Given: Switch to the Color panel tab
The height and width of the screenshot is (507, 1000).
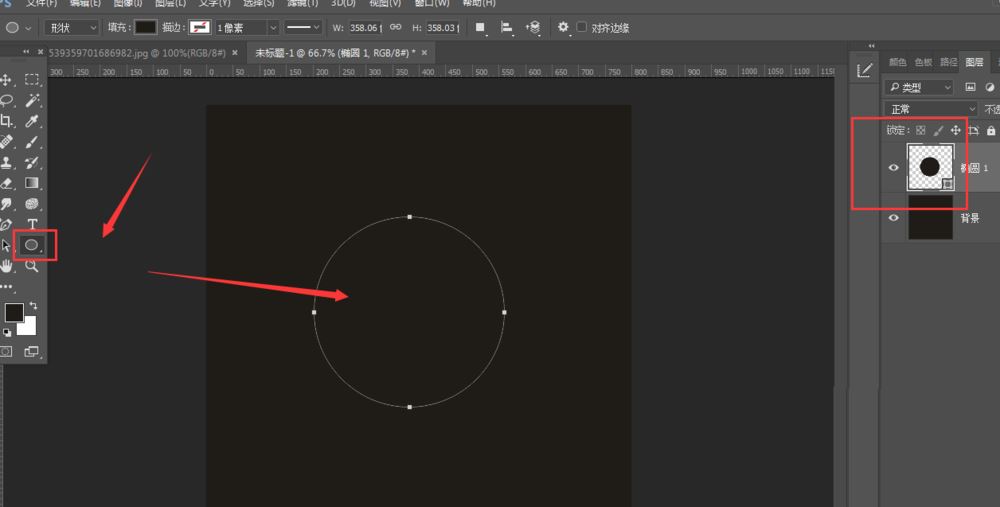Looking at the screenshot, I should (898, 62).
